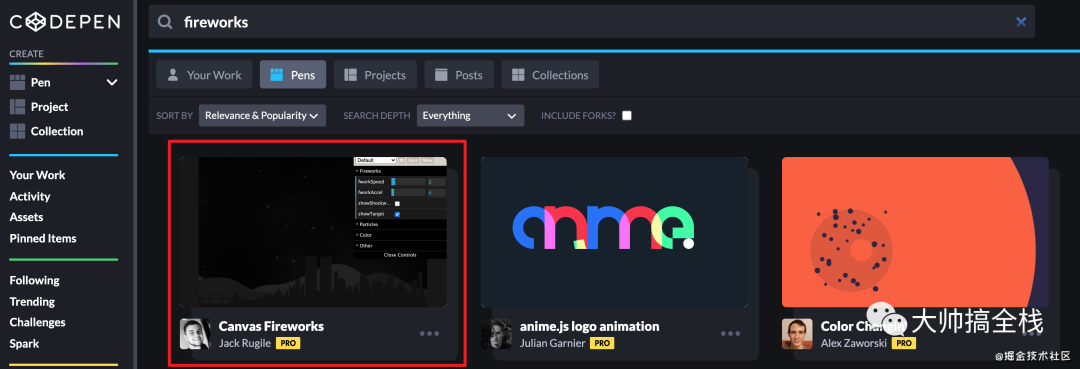Click the search field containing fireworks
This screenshot has height=369, width=1080.
592,22
